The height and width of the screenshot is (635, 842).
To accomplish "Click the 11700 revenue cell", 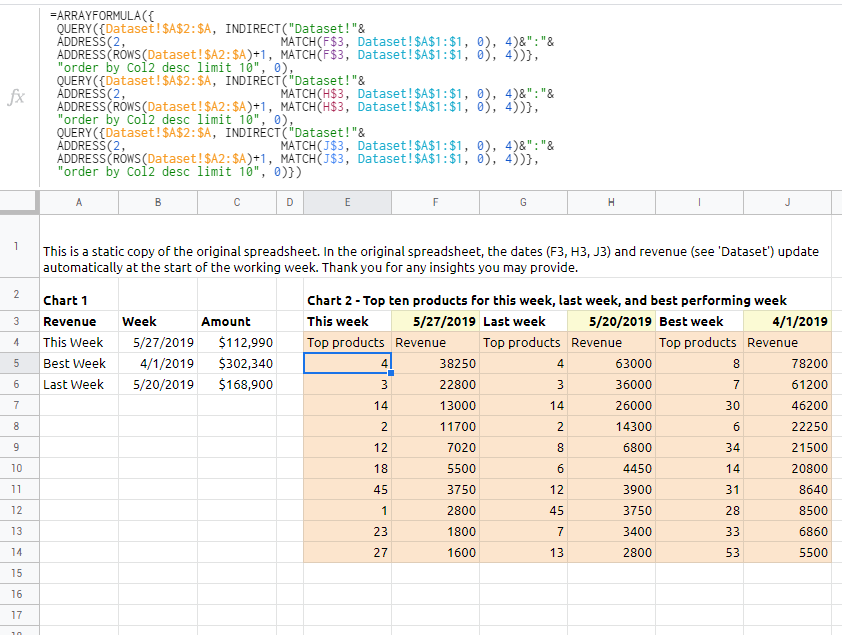I will click(435, 426).
